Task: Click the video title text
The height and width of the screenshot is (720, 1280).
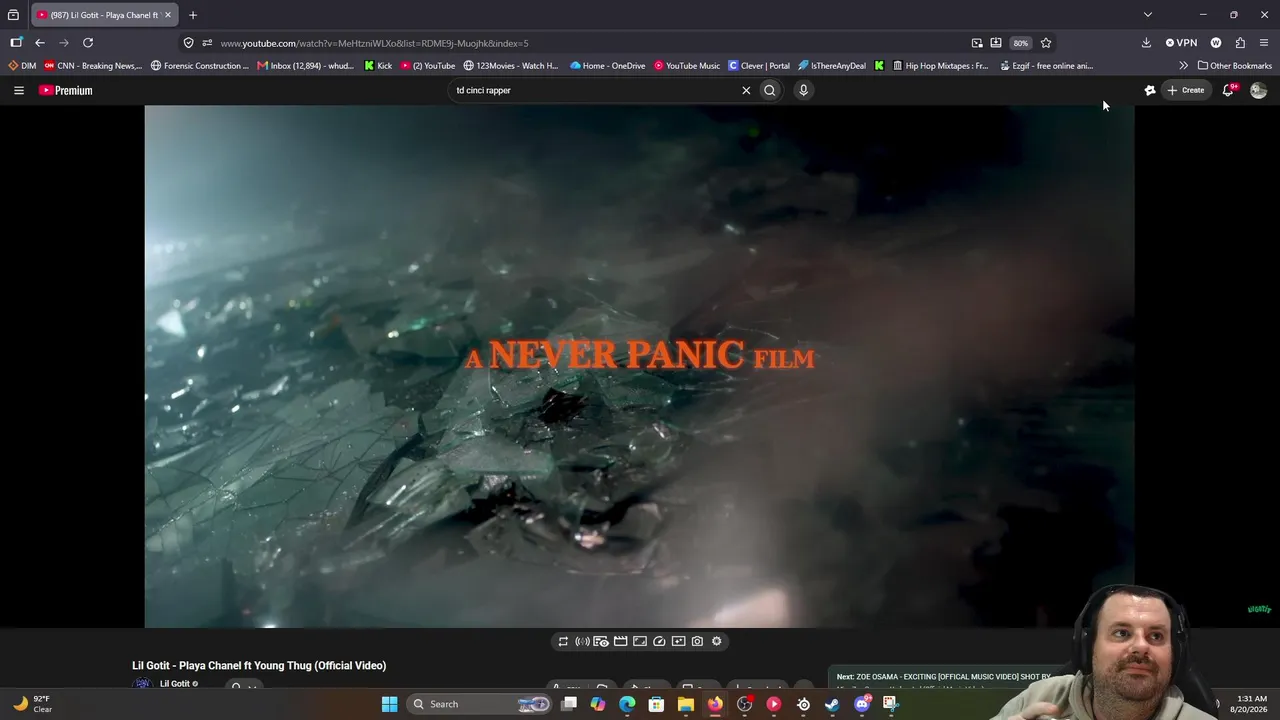Action: click(259, 666)
